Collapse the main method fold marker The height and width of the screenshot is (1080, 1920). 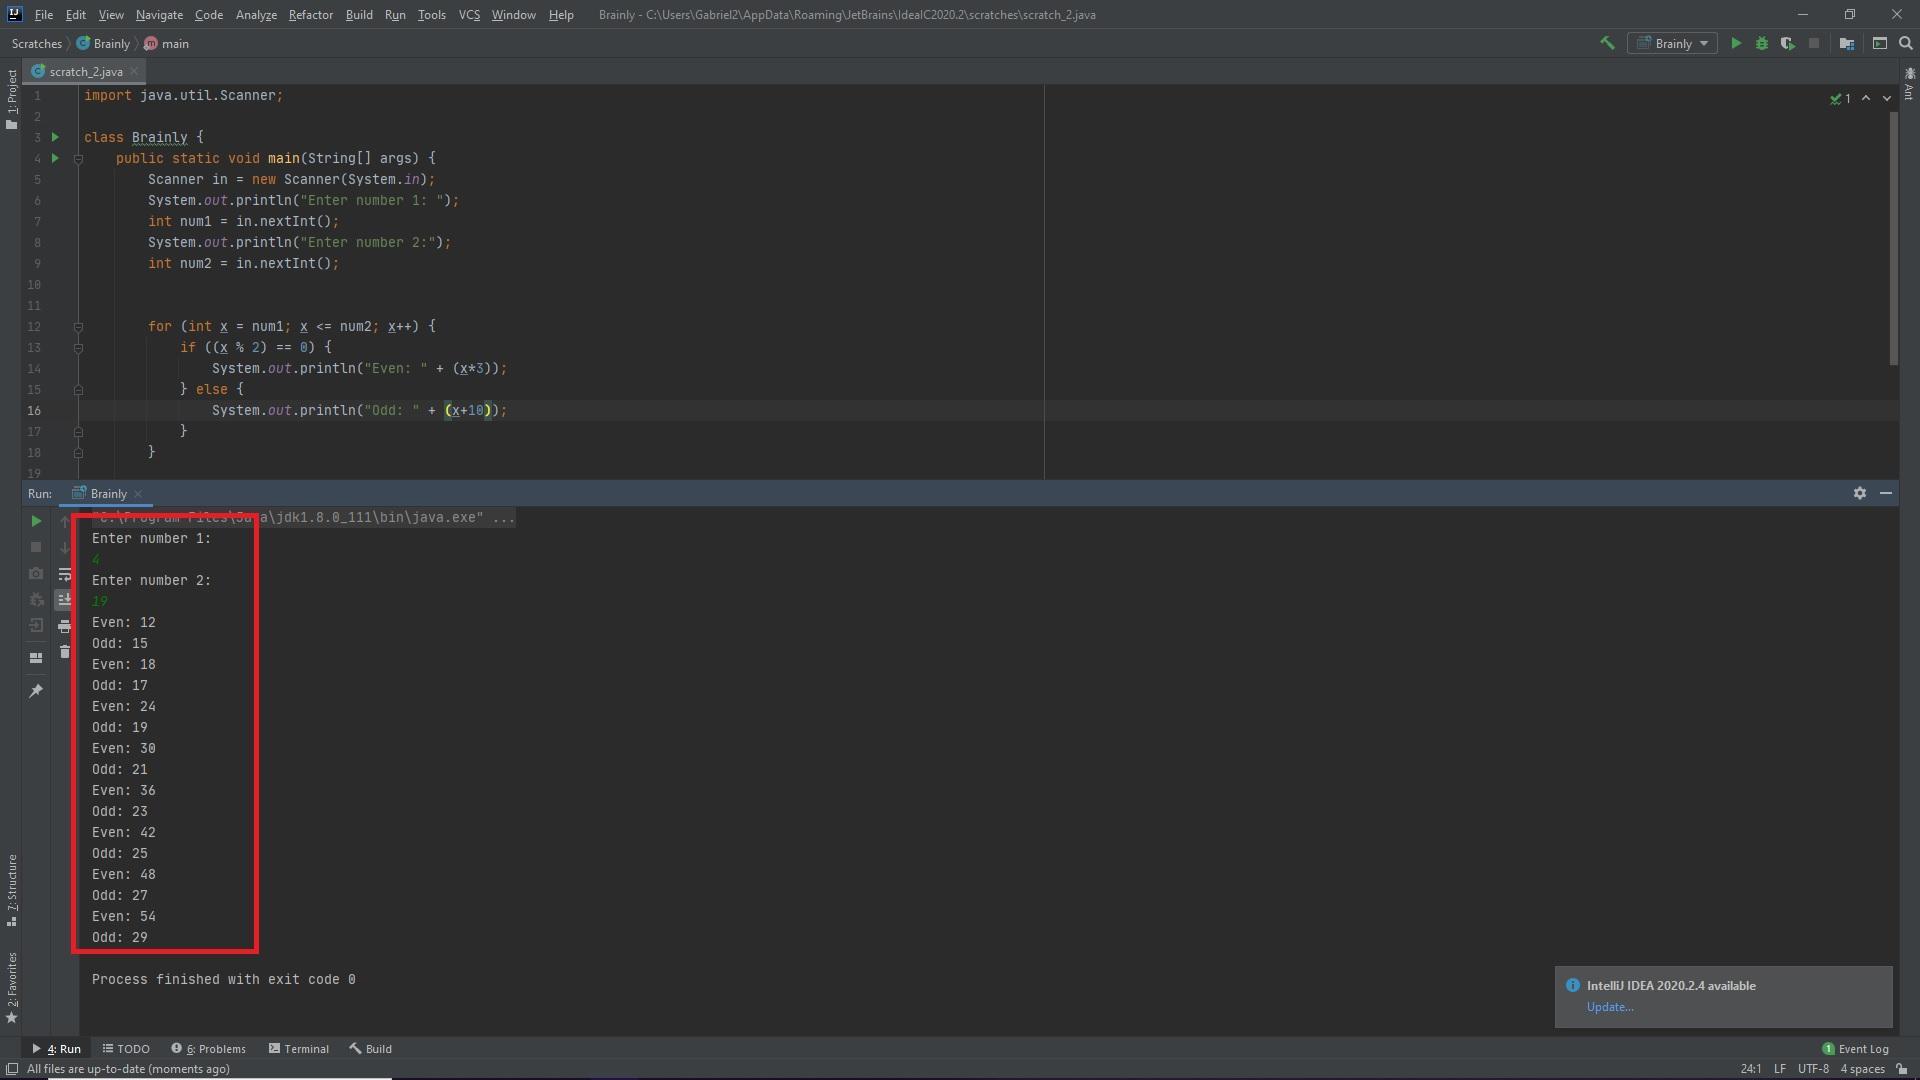point(78,158)
